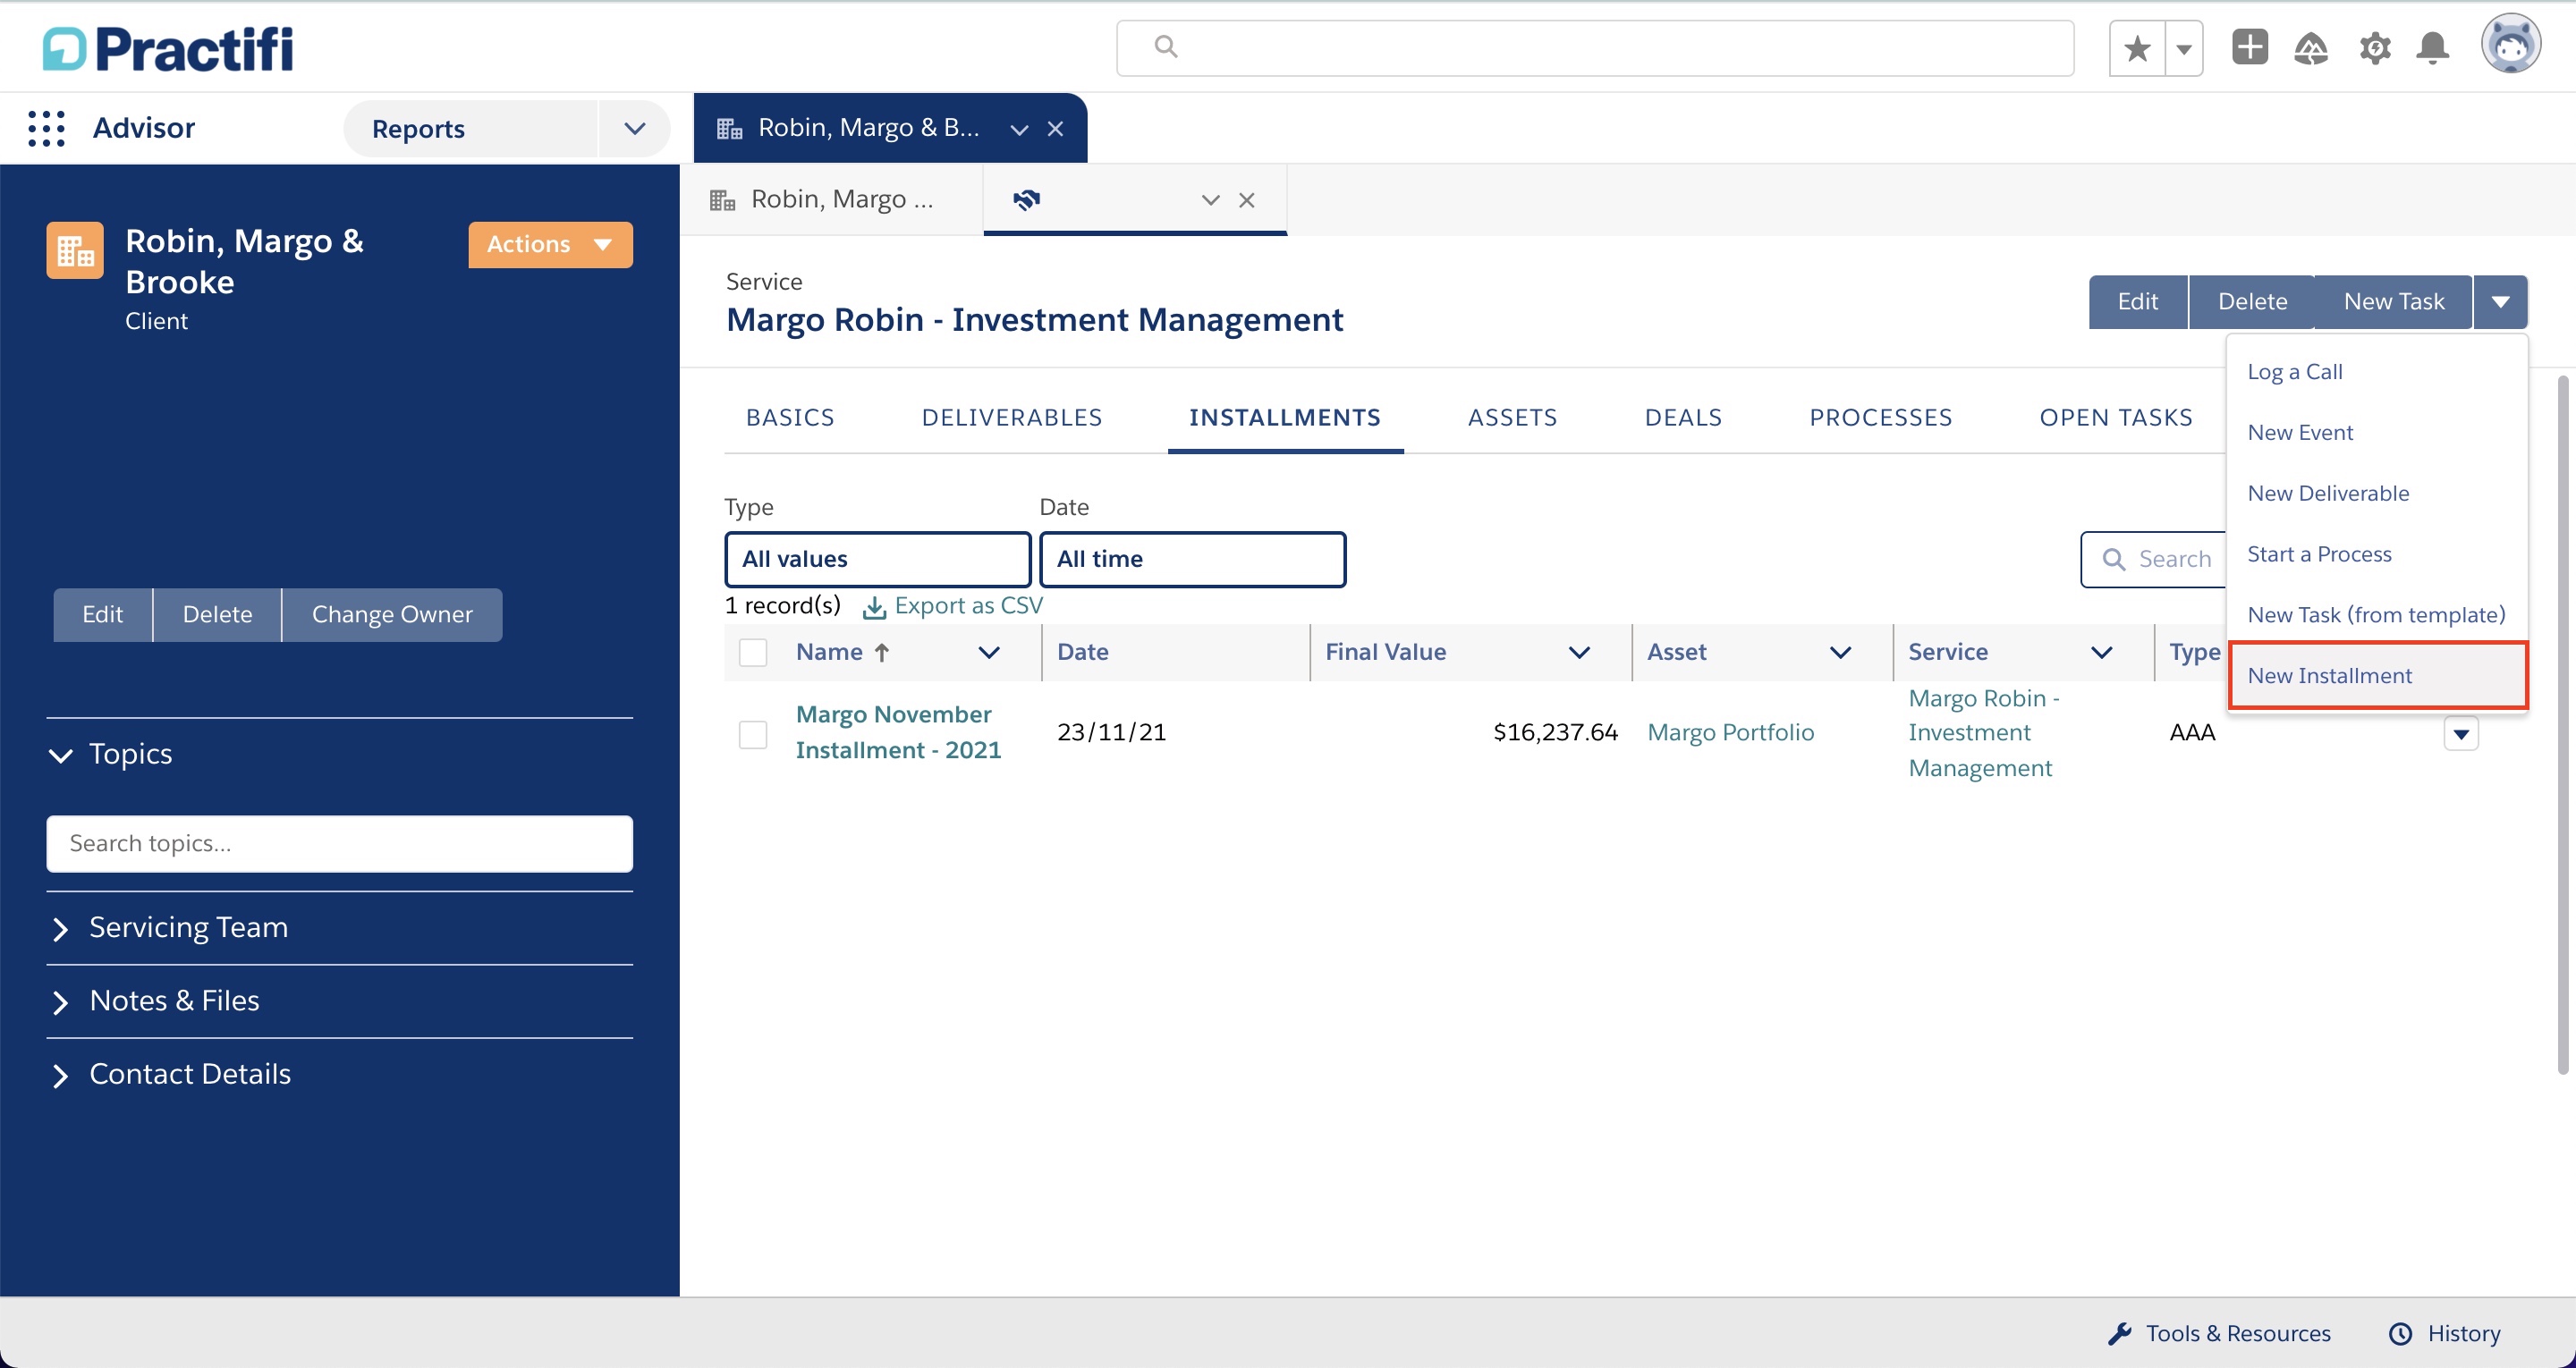The image size is (2576, 1368).
Task: Open the Date filter All time
Action: [1192, 559]
